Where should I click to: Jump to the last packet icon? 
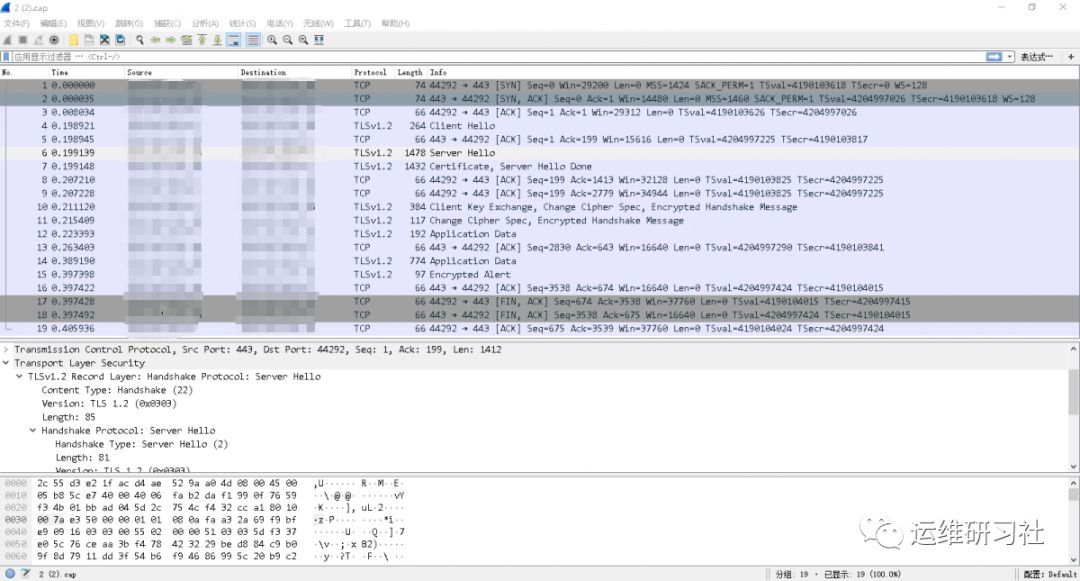pyautogui.click(x=218, y=40)
